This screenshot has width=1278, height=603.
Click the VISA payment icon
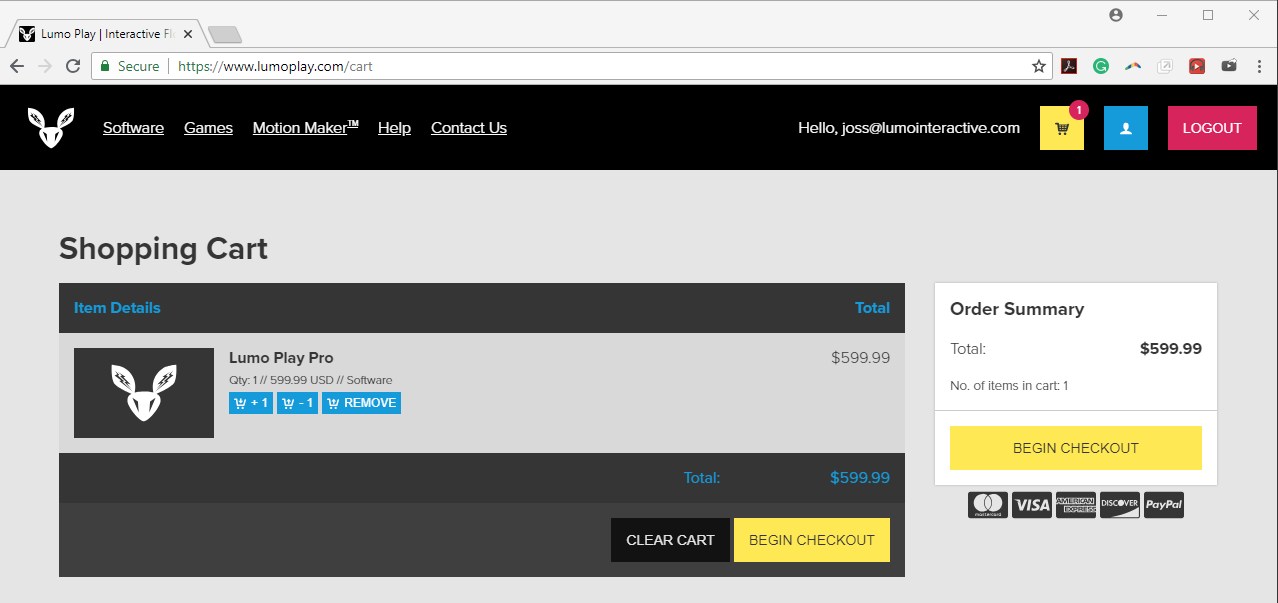[x=1032, y=505]
